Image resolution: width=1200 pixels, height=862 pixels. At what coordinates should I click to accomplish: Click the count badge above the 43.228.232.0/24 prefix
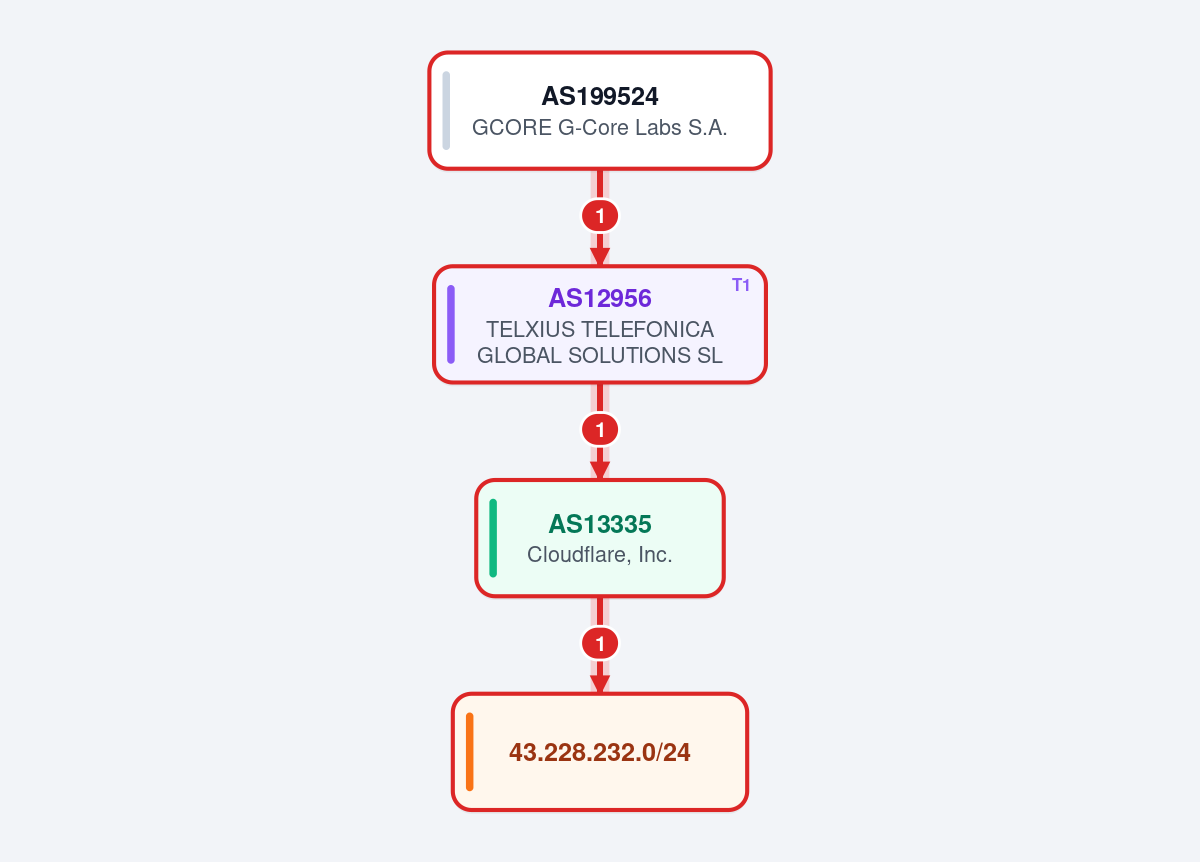tap(600, 644)
